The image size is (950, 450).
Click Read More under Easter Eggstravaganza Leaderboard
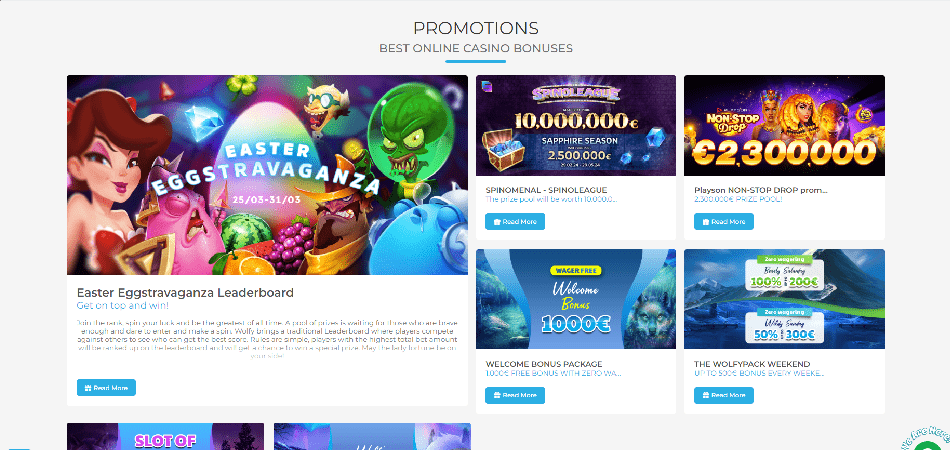pos(106,388)
